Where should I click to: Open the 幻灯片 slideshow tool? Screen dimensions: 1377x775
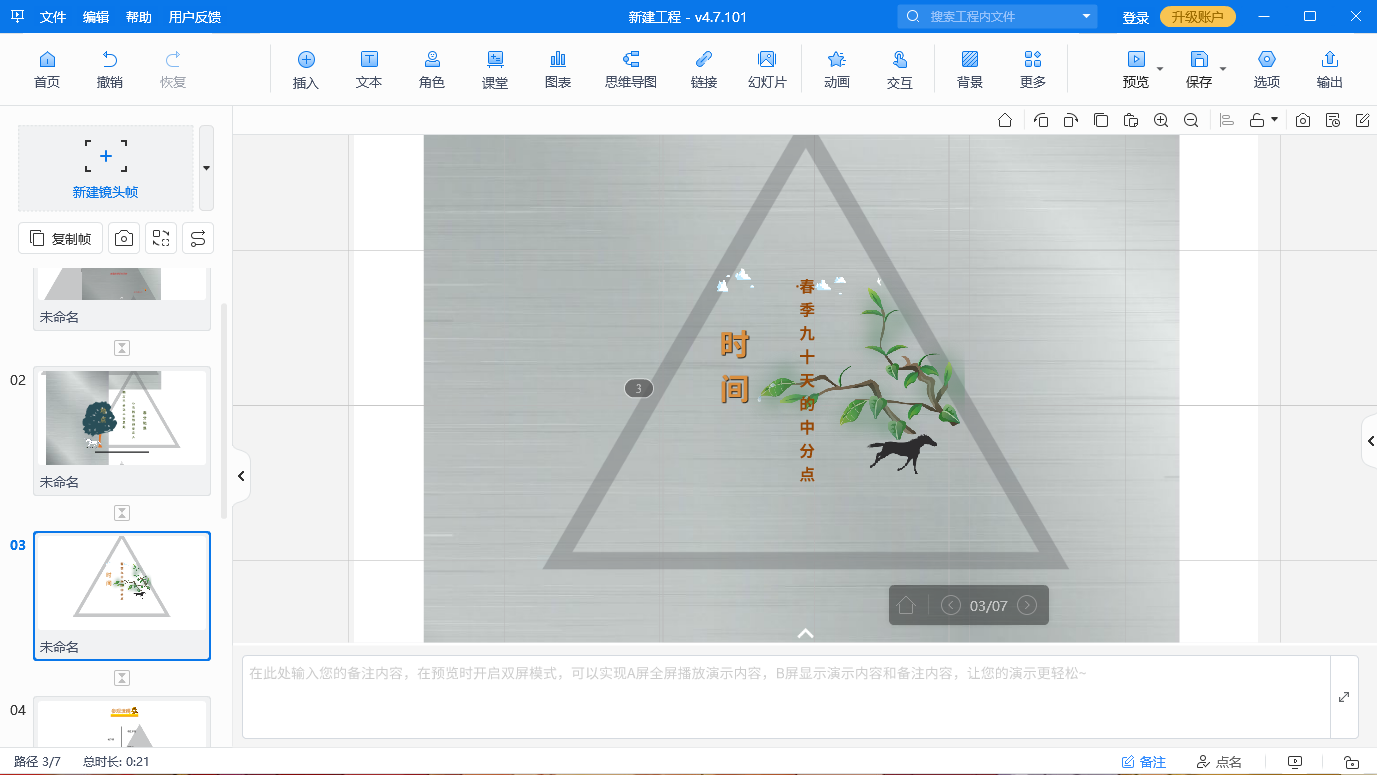[x=767, y=69]
